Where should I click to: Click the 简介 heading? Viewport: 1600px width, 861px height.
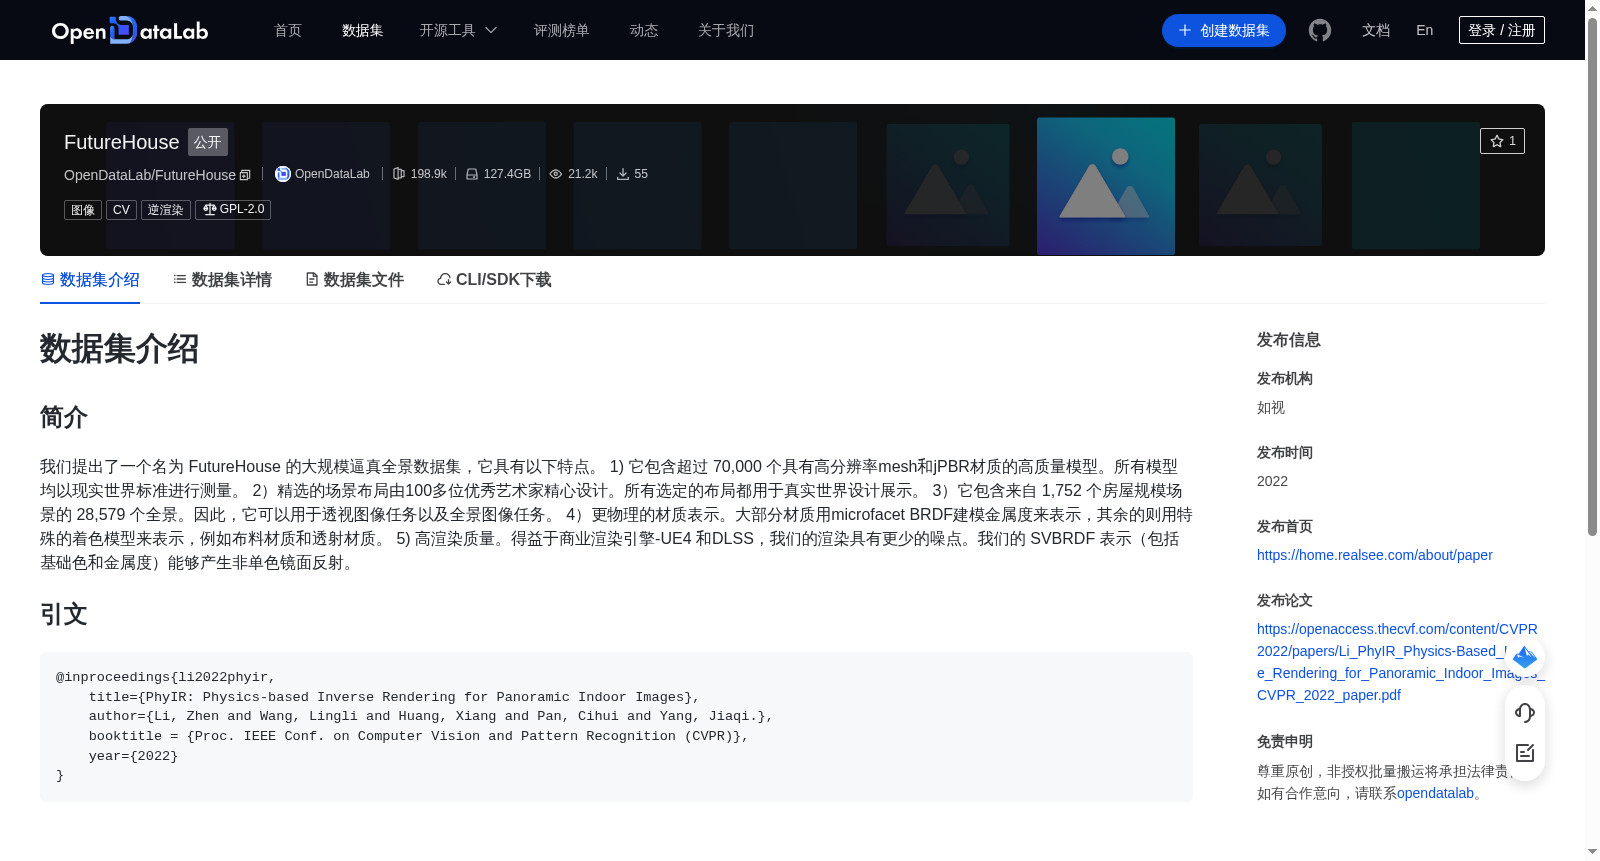tap(64, 417)
